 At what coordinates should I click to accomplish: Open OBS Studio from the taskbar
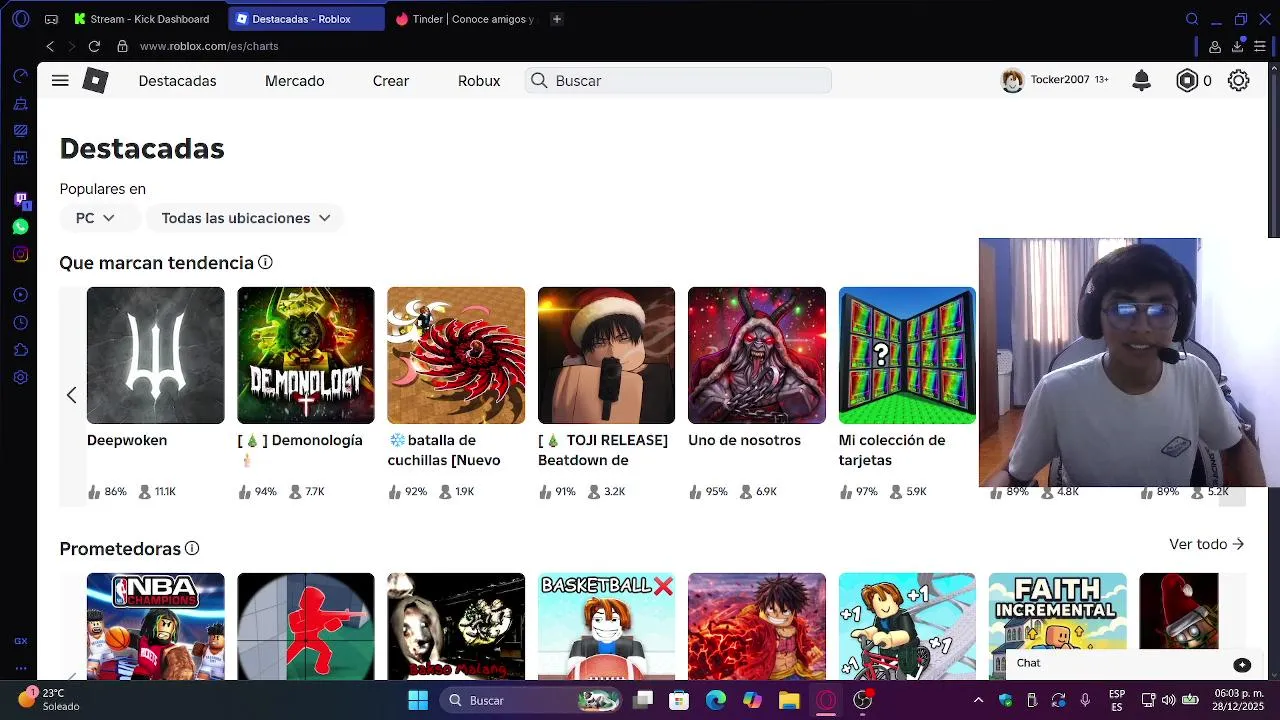point(863,700)
